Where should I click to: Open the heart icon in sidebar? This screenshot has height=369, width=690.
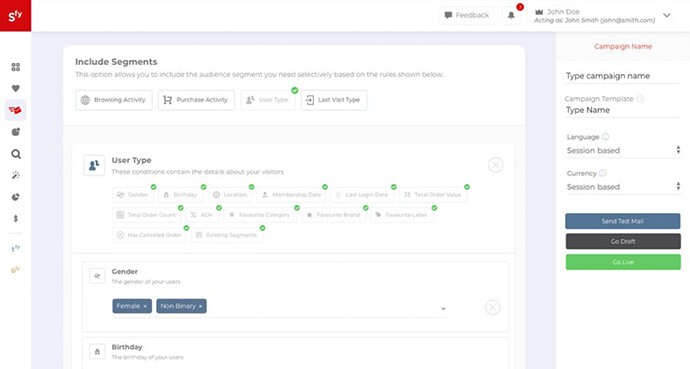(x=16, y=88)
